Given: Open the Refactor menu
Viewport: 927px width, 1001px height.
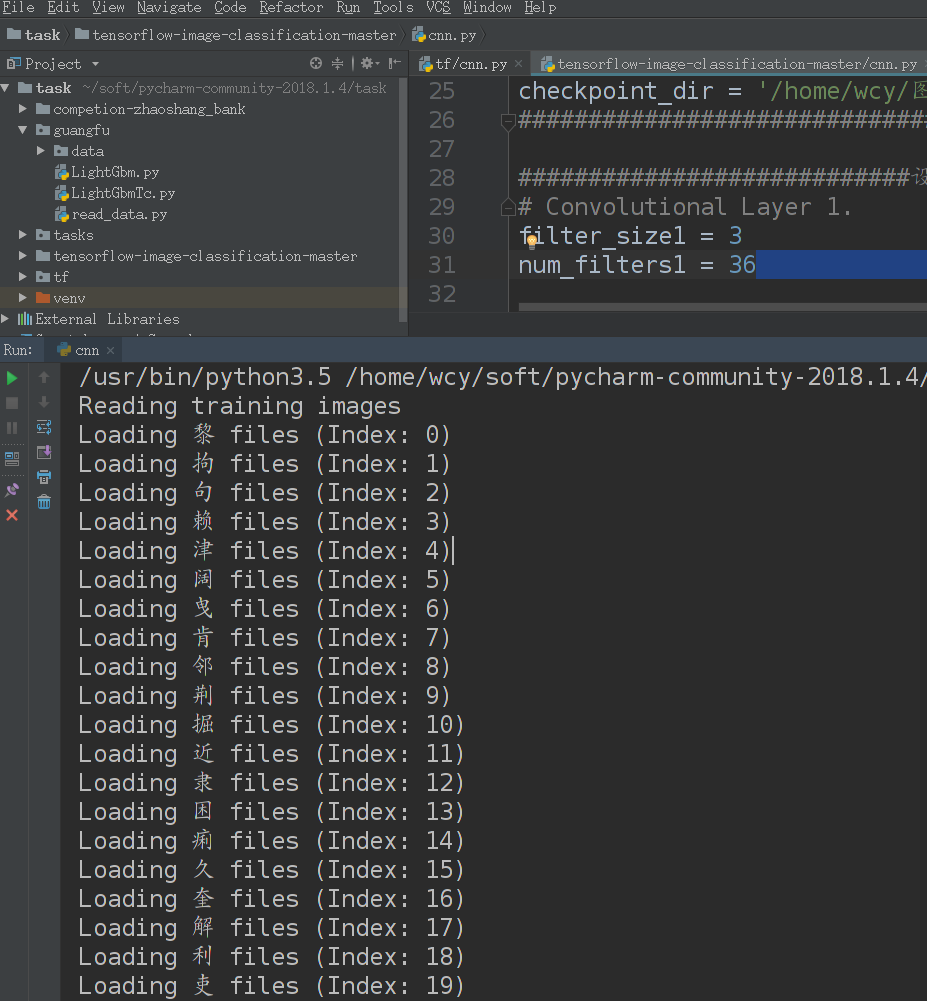Looking at the screenshot, I should point(291,8).
